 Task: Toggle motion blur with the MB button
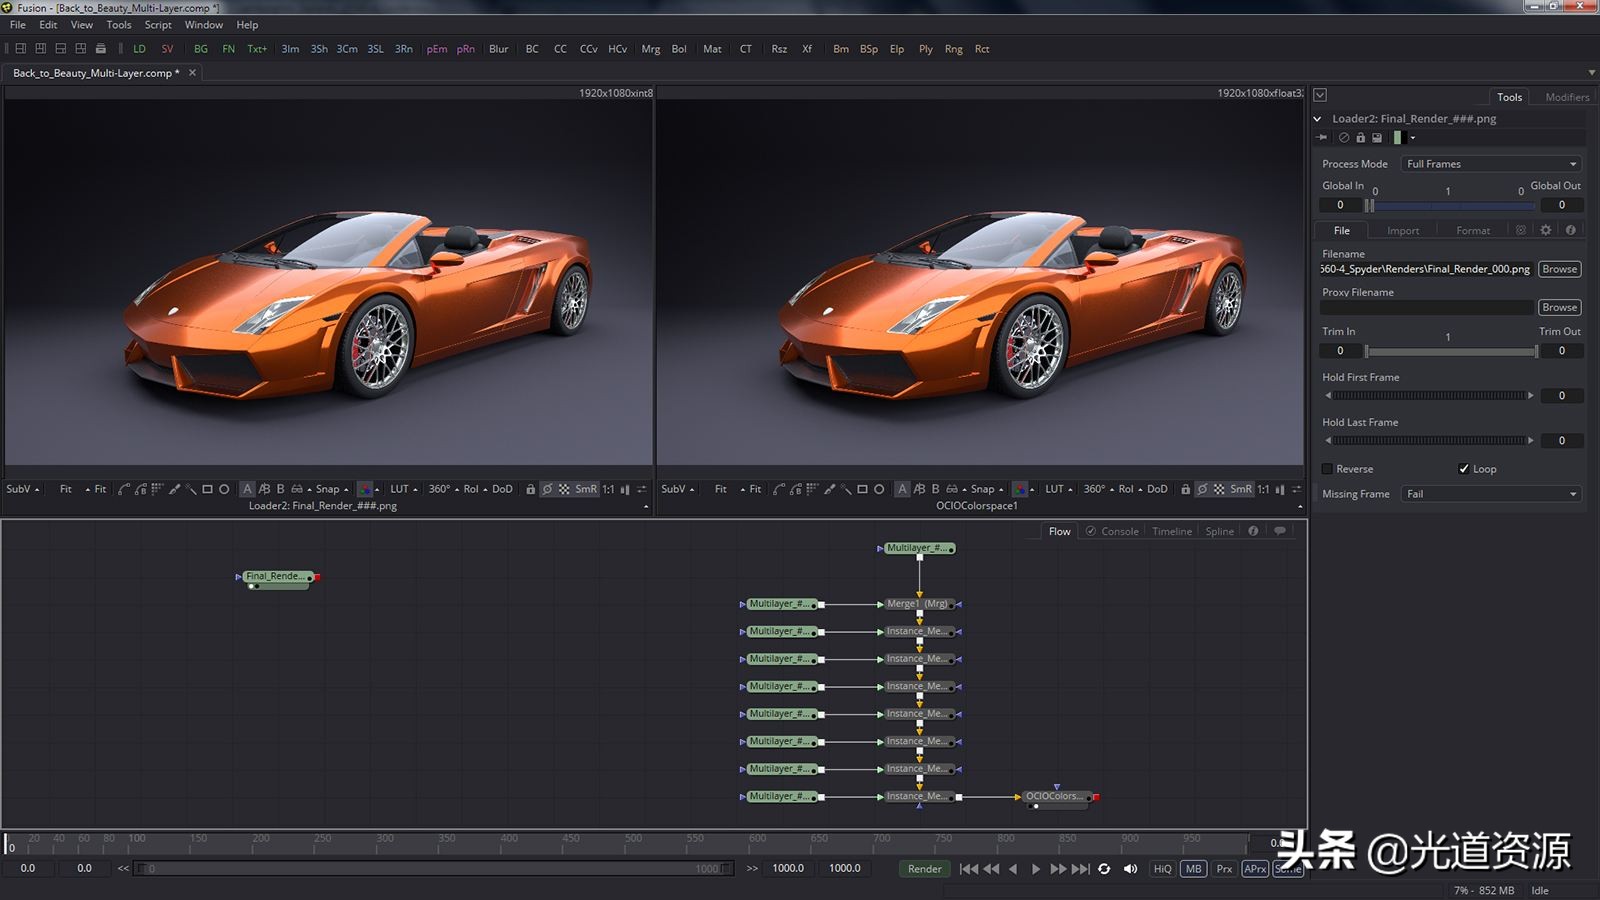coord(1192,868)
